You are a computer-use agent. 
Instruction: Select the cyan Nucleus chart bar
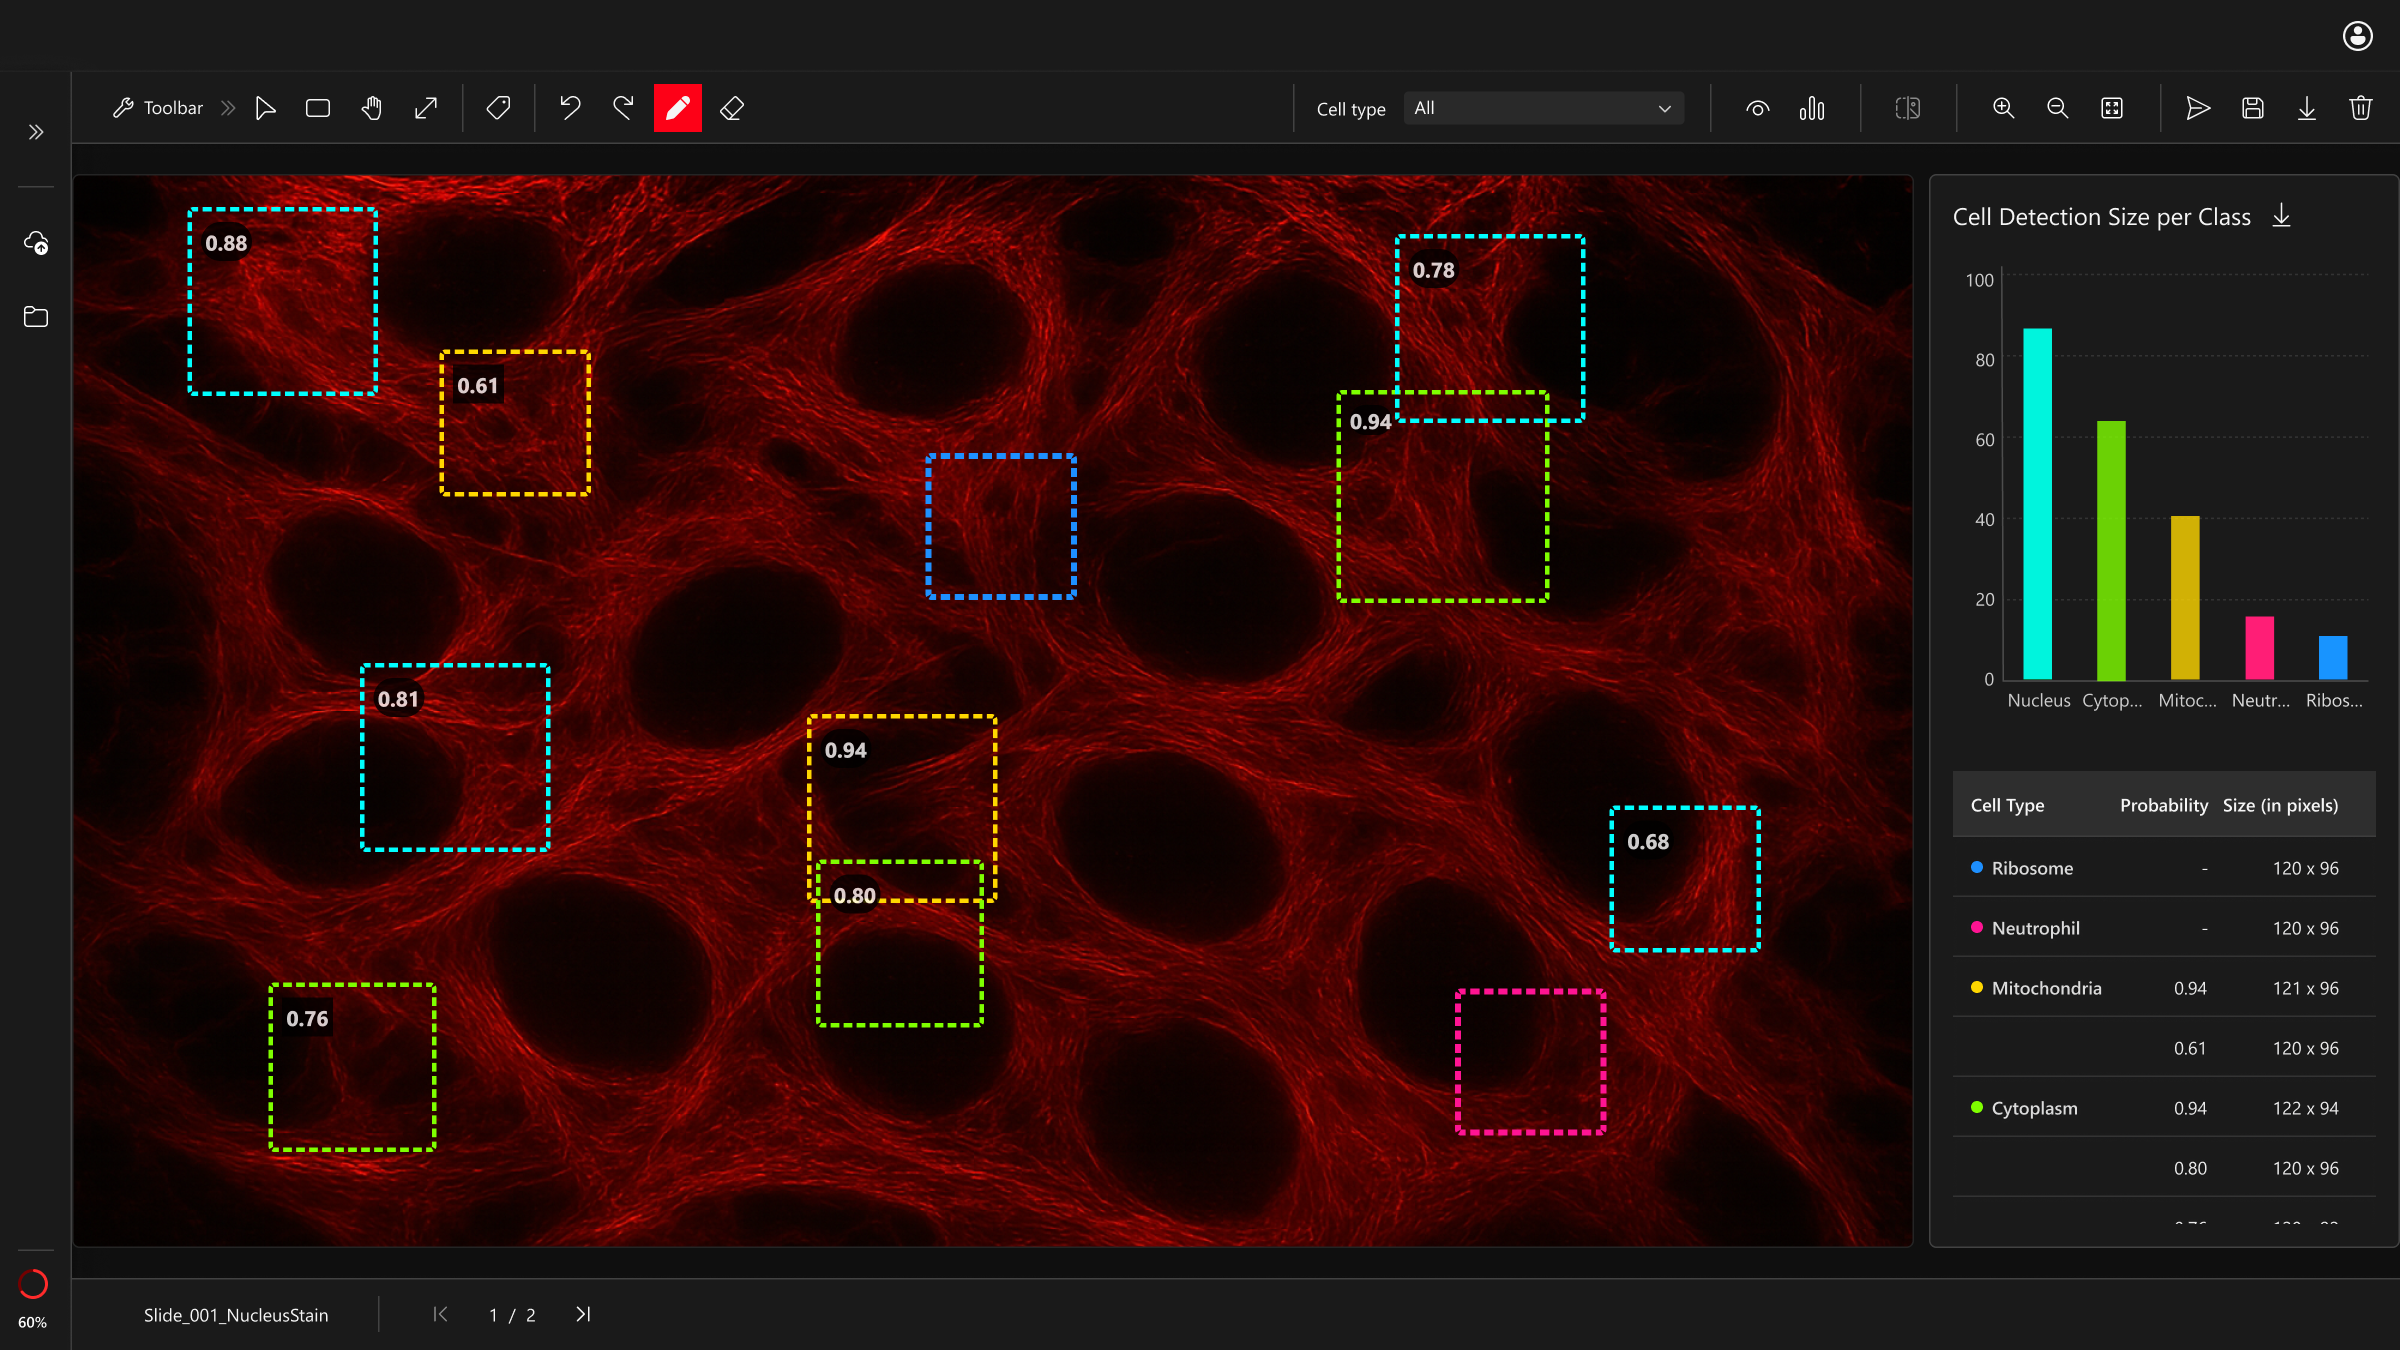point(2037,504)
